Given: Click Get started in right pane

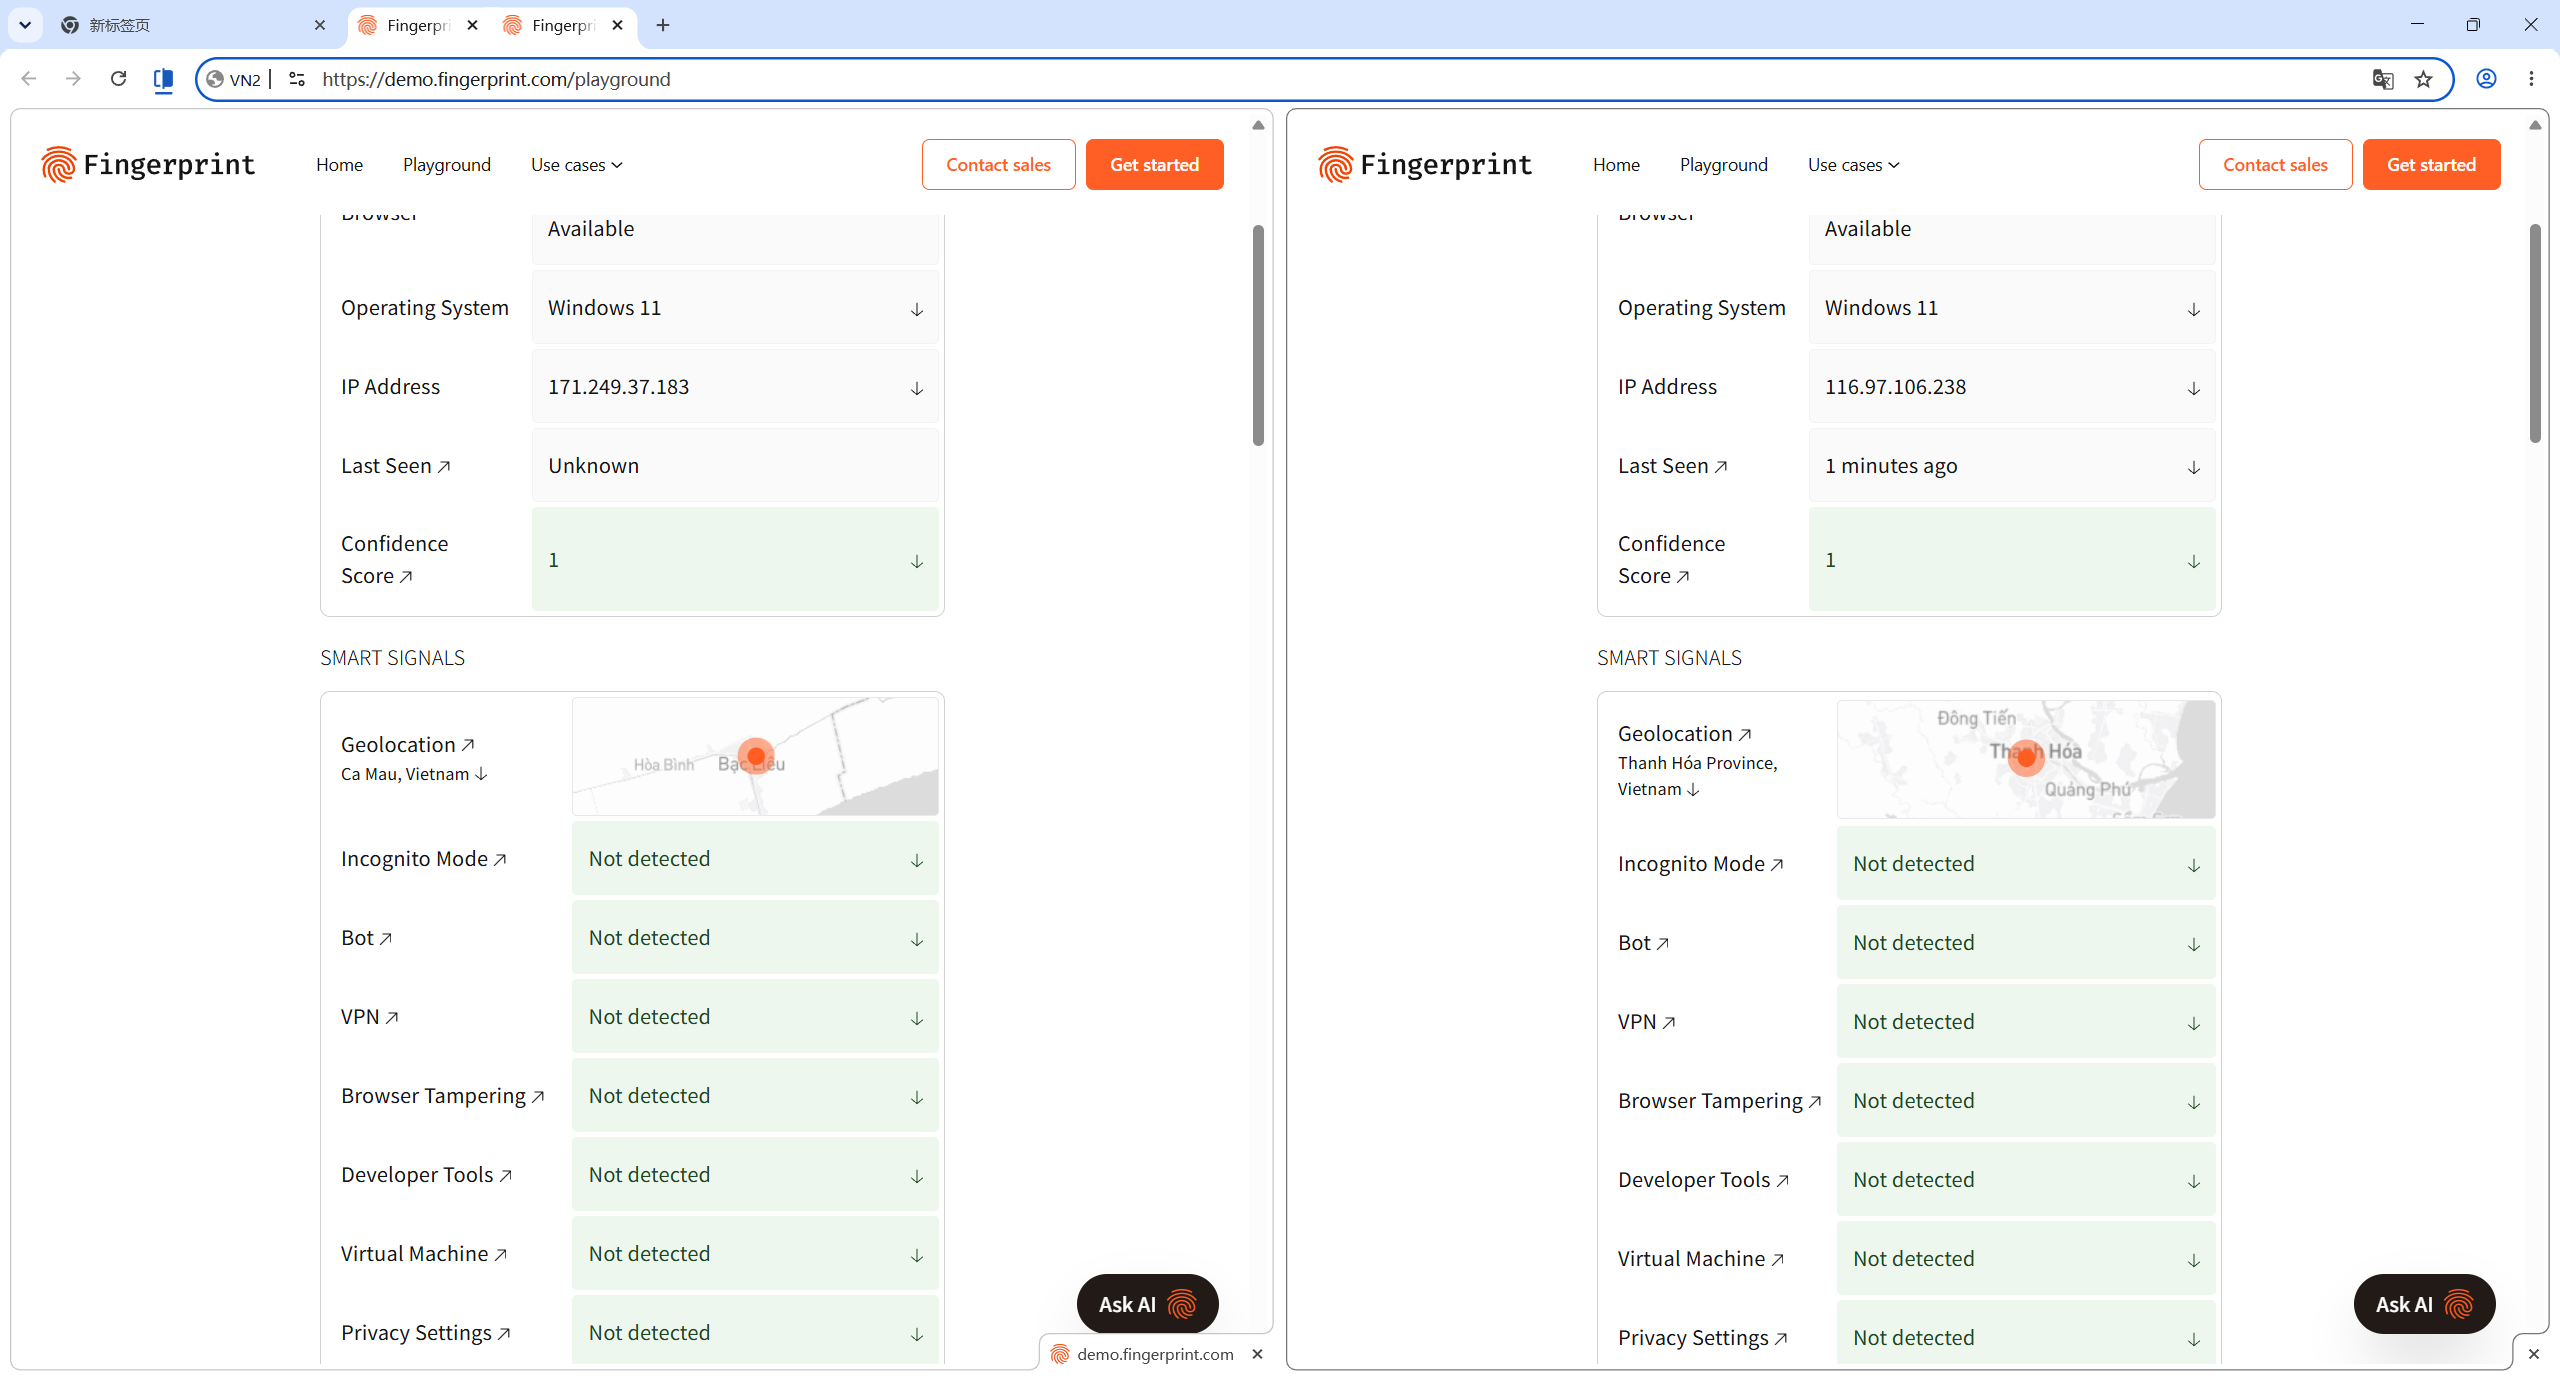Looking at the screenshot, I should [2431, 164].
